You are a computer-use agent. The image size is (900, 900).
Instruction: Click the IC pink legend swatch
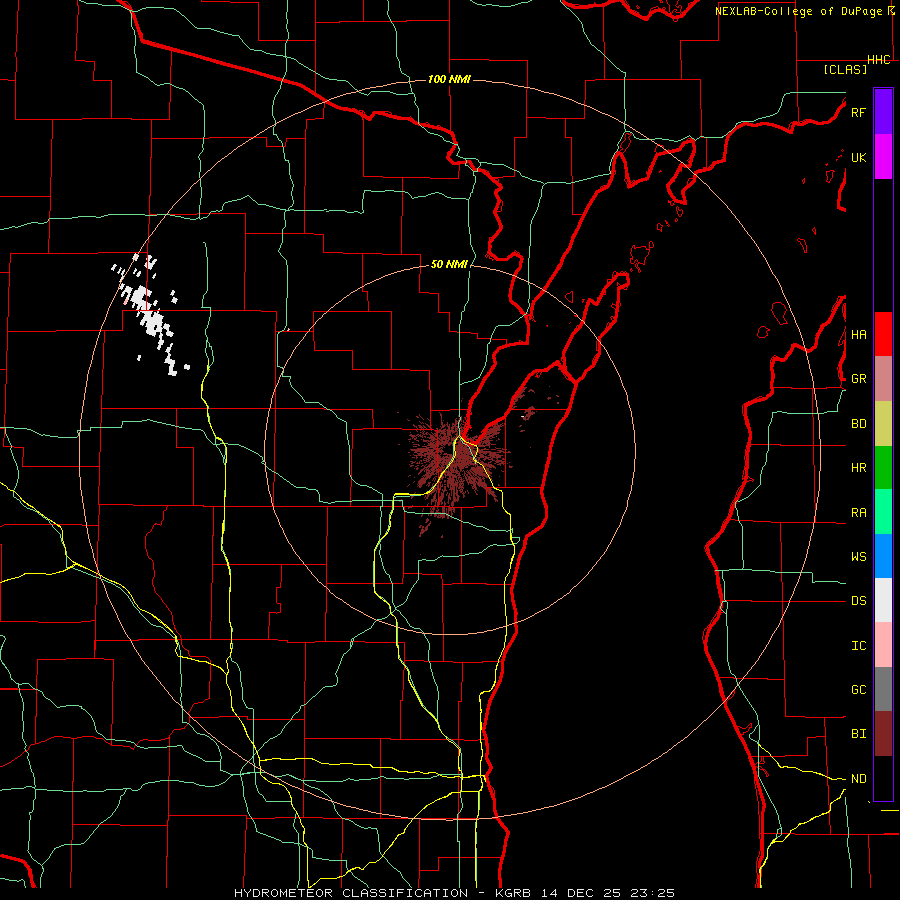click(883, 645)
